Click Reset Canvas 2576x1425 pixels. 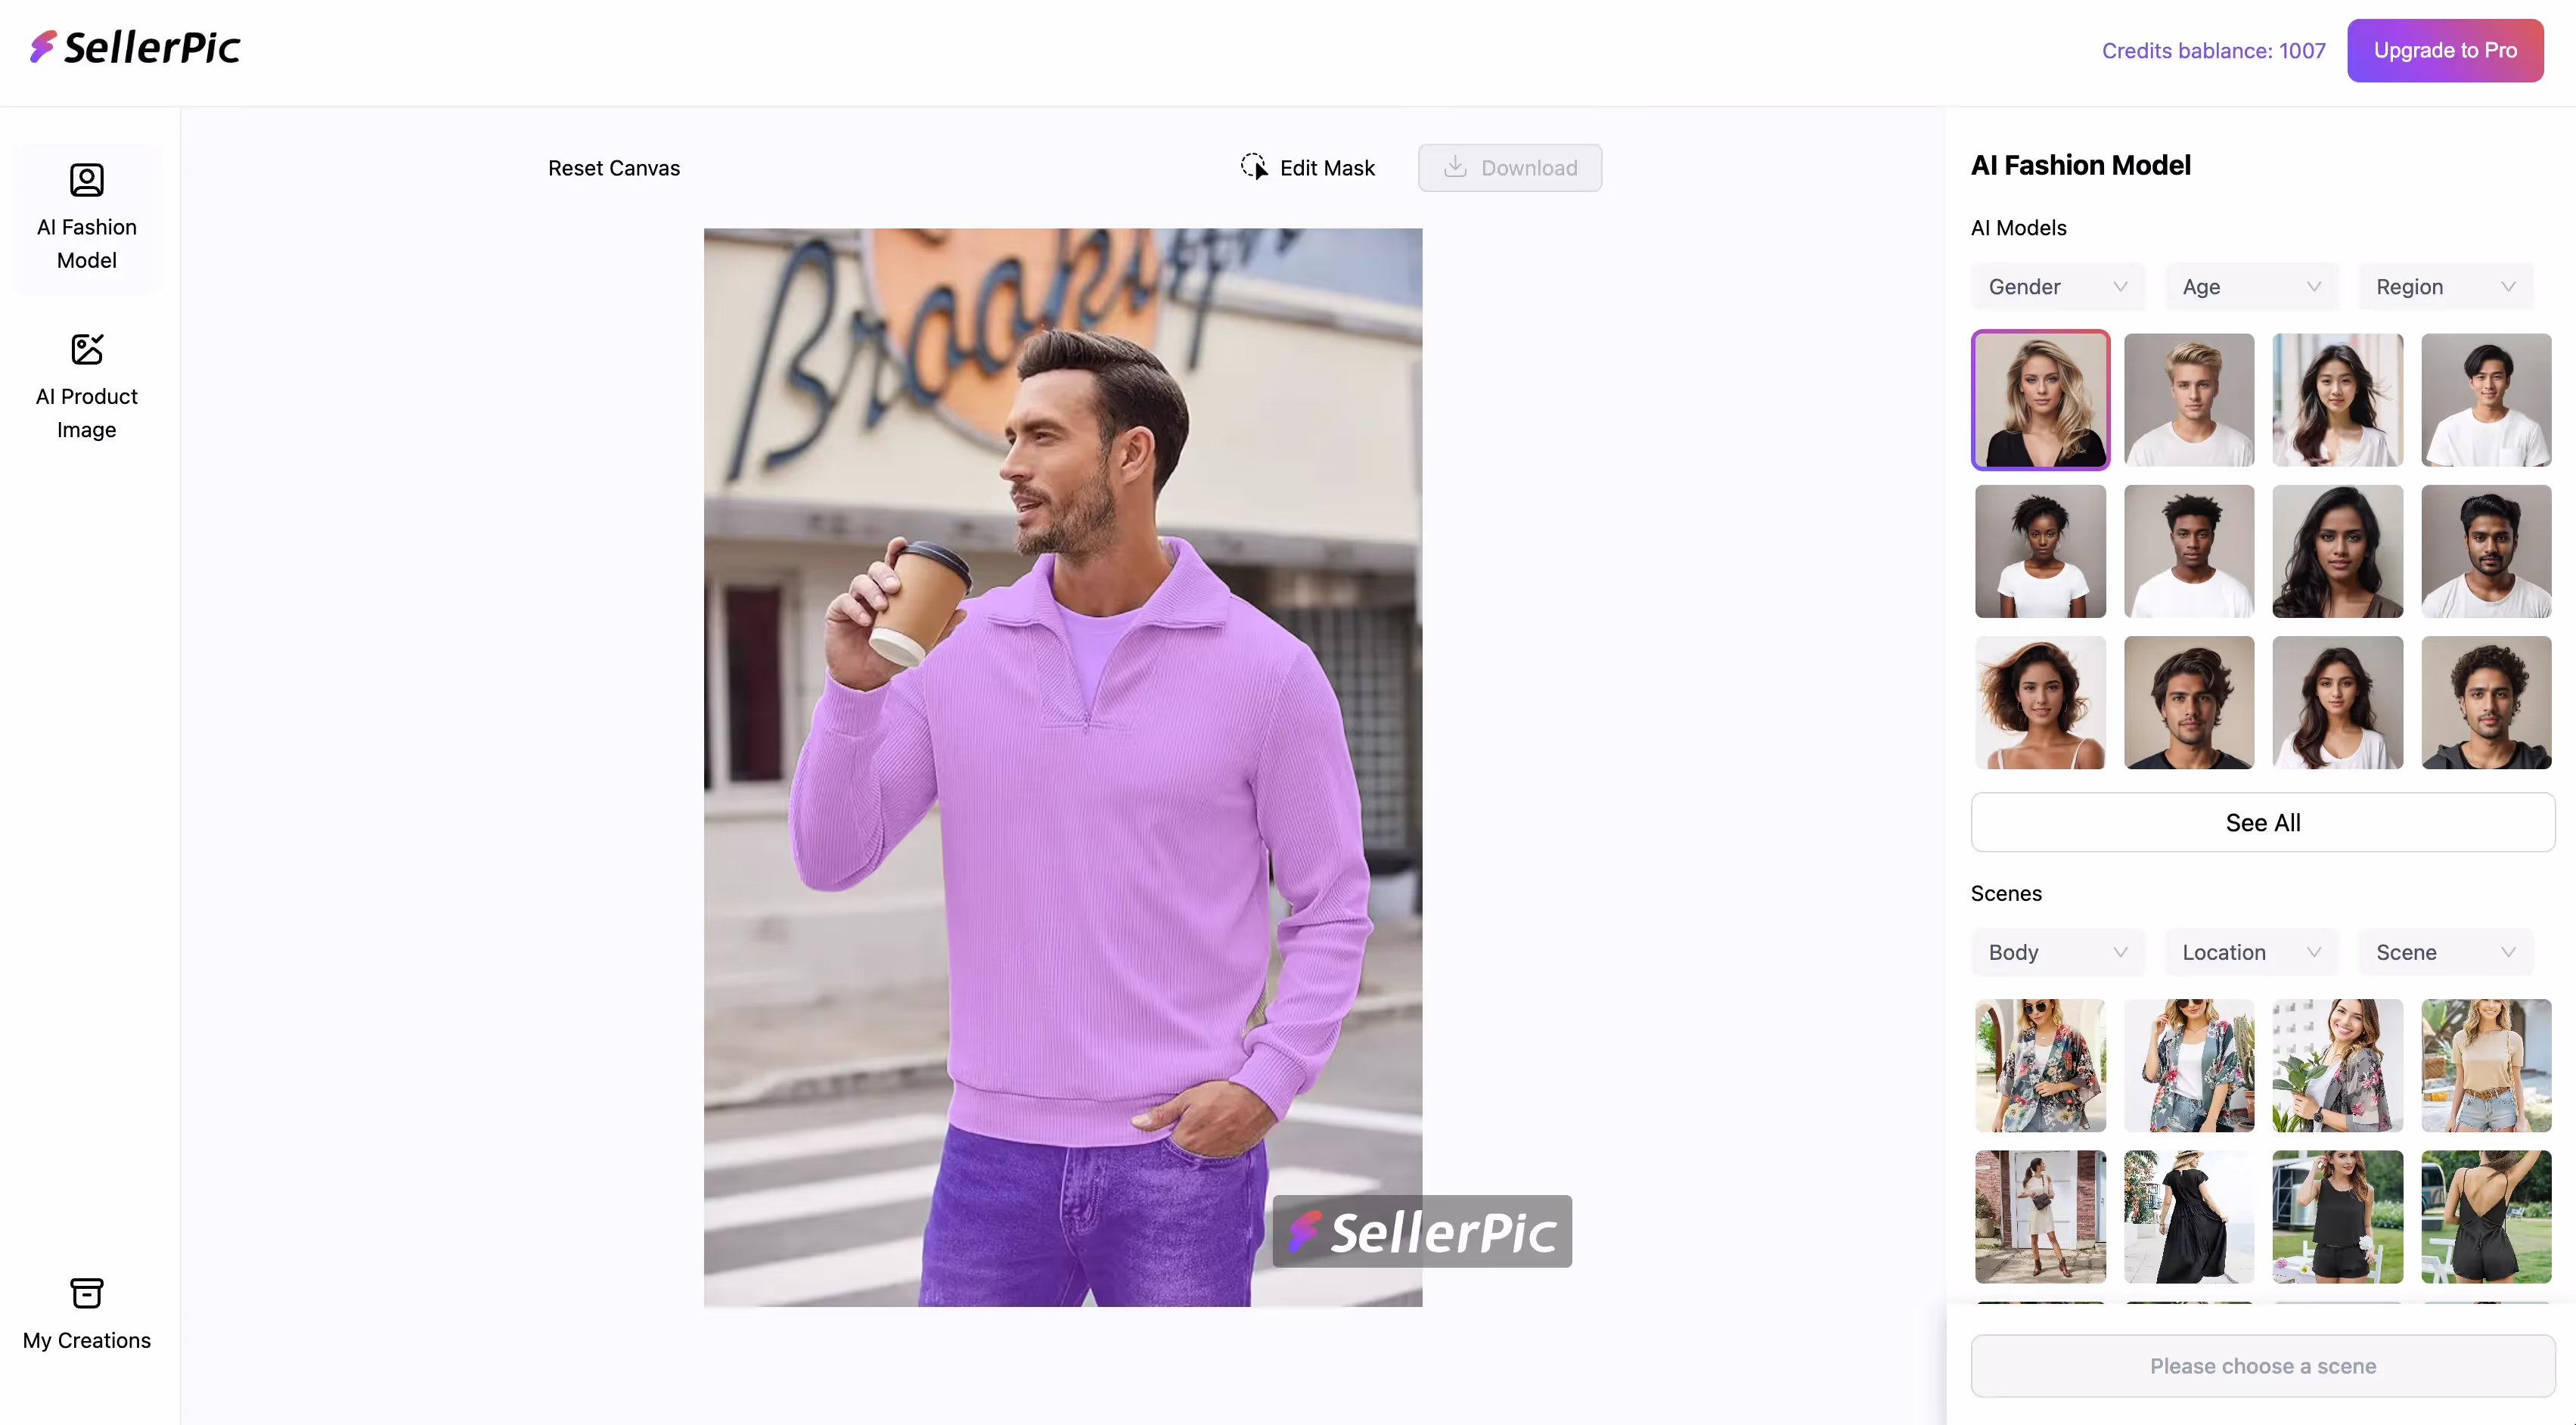point(614,168)
